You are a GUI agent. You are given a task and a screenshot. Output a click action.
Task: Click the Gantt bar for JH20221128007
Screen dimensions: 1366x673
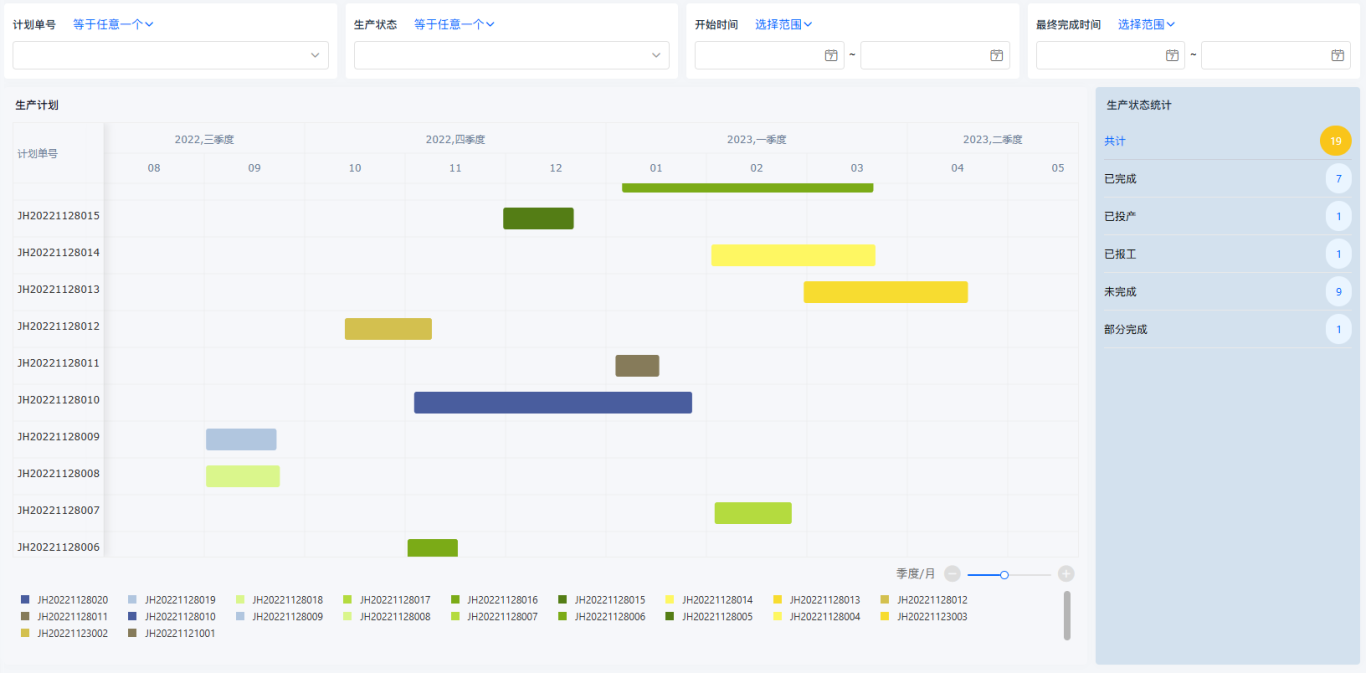(x=753, y=513)
